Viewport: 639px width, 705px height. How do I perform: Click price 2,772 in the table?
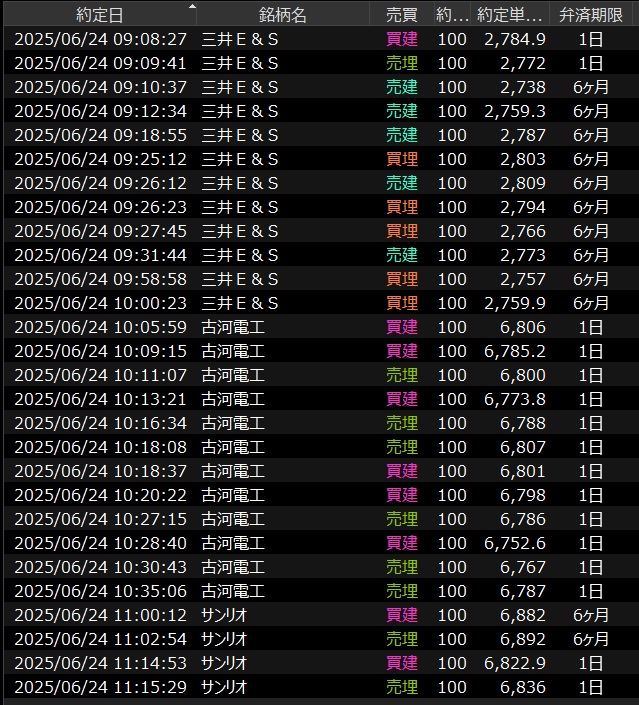point(523,63)
